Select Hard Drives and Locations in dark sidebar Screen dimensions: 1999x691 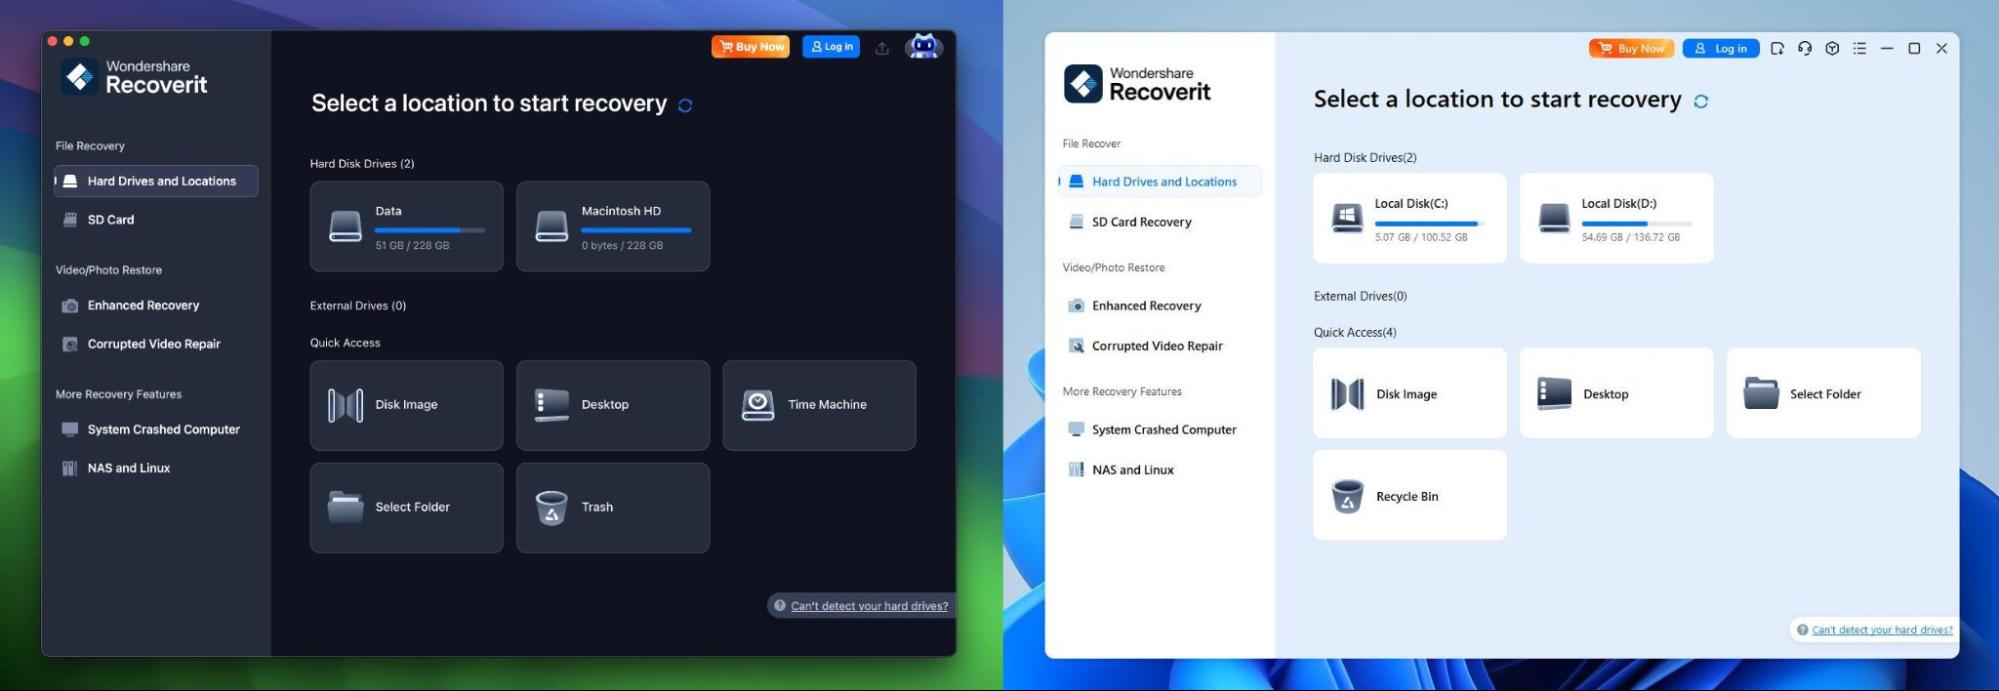click(156, 181)
